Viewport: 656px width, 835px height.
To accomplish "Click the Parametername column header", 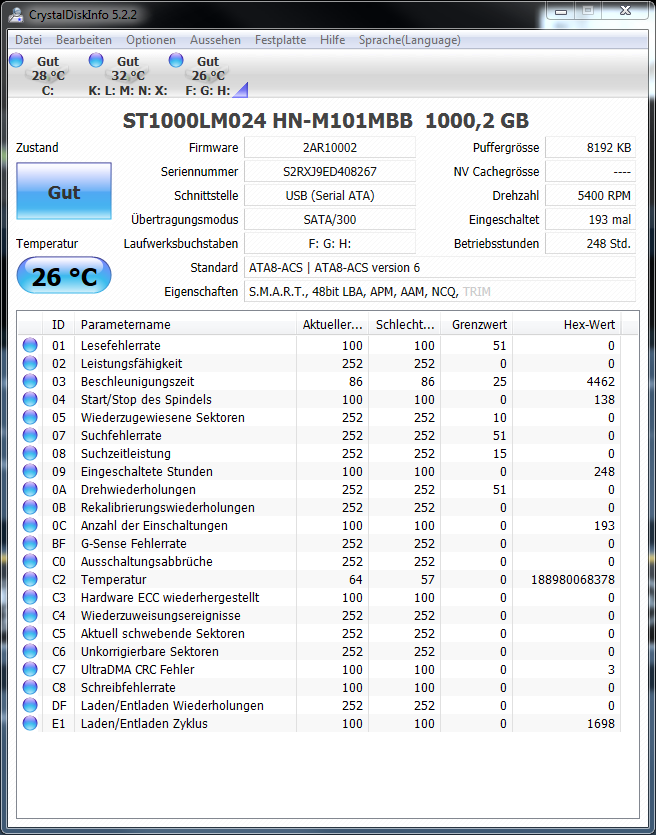I will (x=185, y=324).
